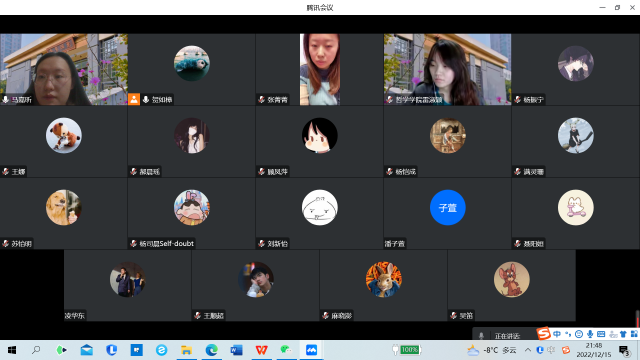Select the blue 子萱 avatar tile
Viewport: 640px width, 360px height.
point(447,207)
